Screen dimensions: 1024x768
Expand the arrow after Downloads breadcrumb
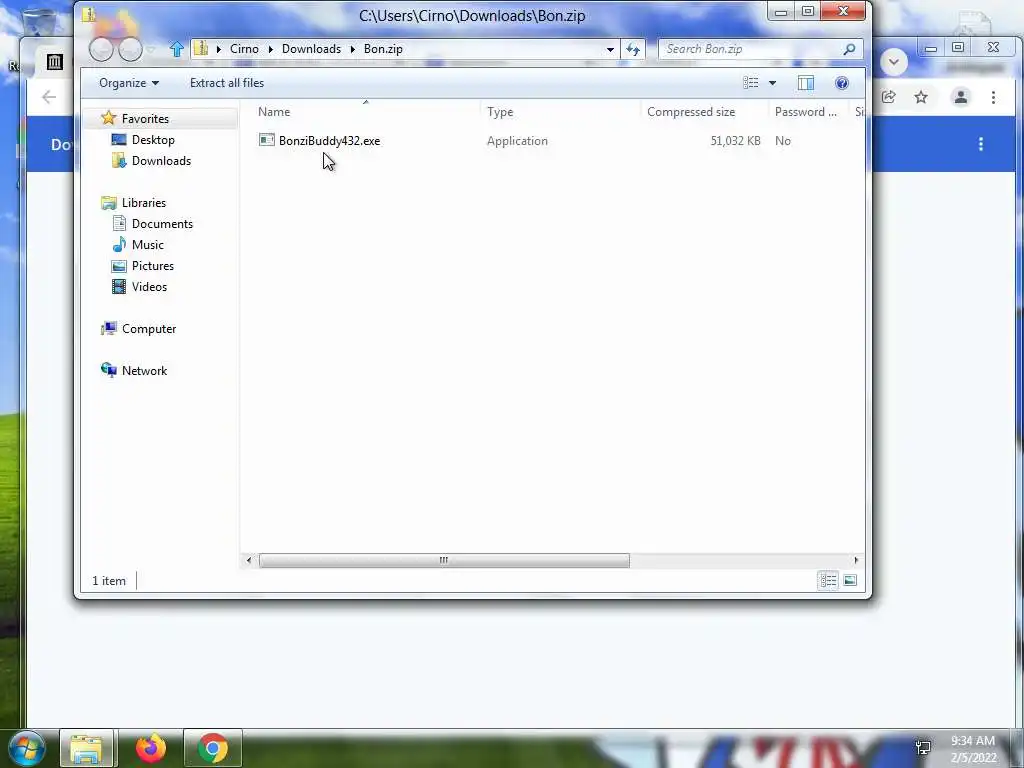coord(353,49)
